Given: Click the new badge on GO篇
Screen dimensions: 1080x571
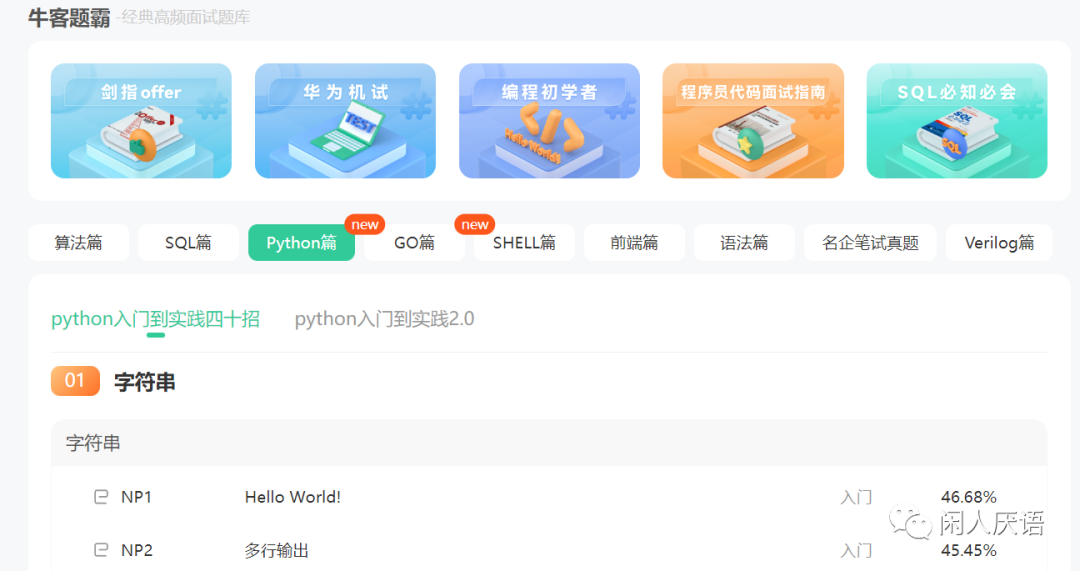Looking at the screenshot, I should (x=364, y=225).
